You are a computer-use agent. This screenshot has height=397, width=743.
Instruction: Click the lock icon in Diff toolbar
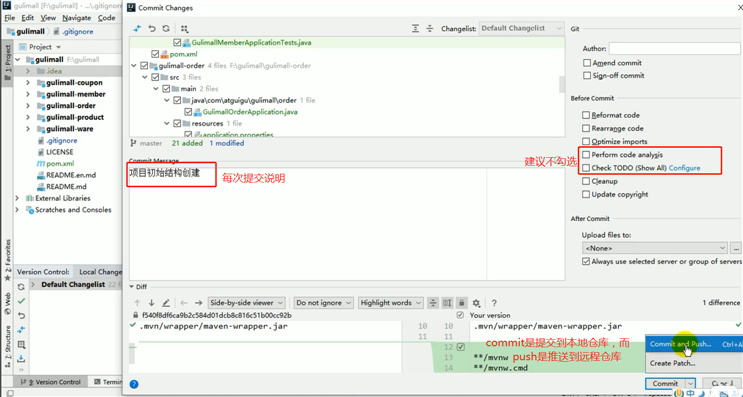tap(462, 303)
